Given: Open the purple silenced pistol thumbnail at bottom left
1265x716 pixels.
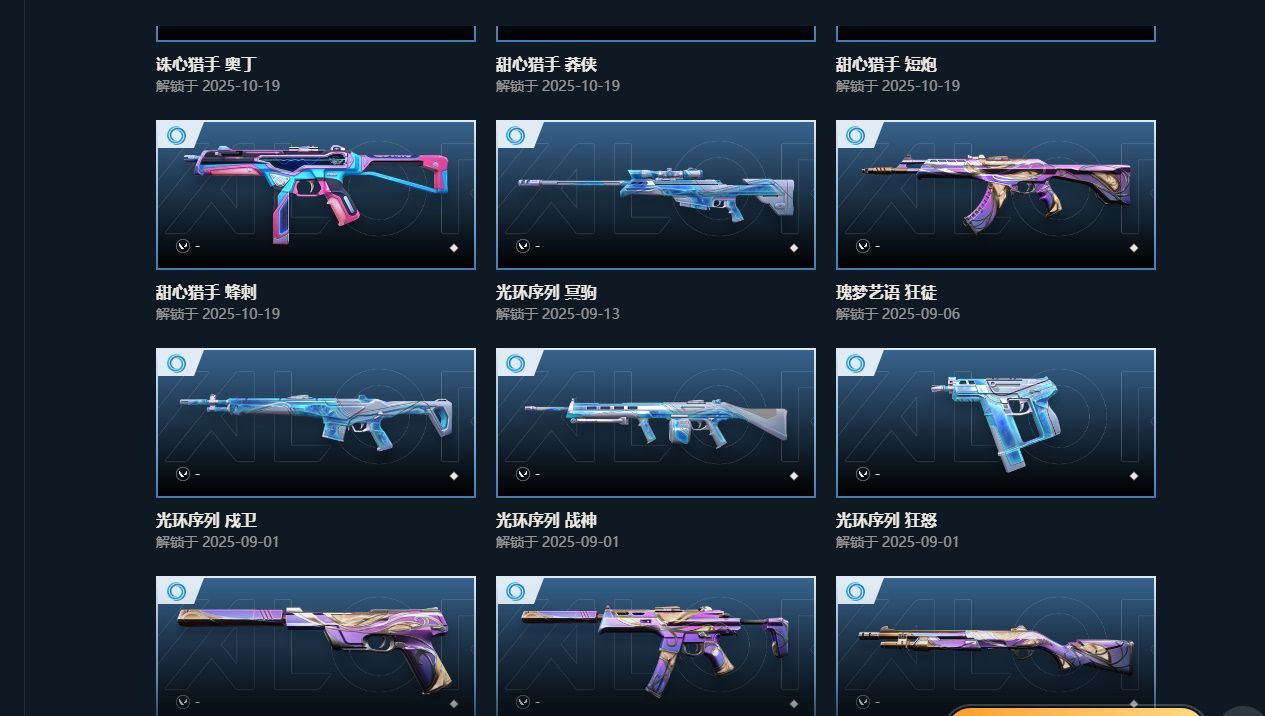Looking at the screenshot, I should point(316,646).
